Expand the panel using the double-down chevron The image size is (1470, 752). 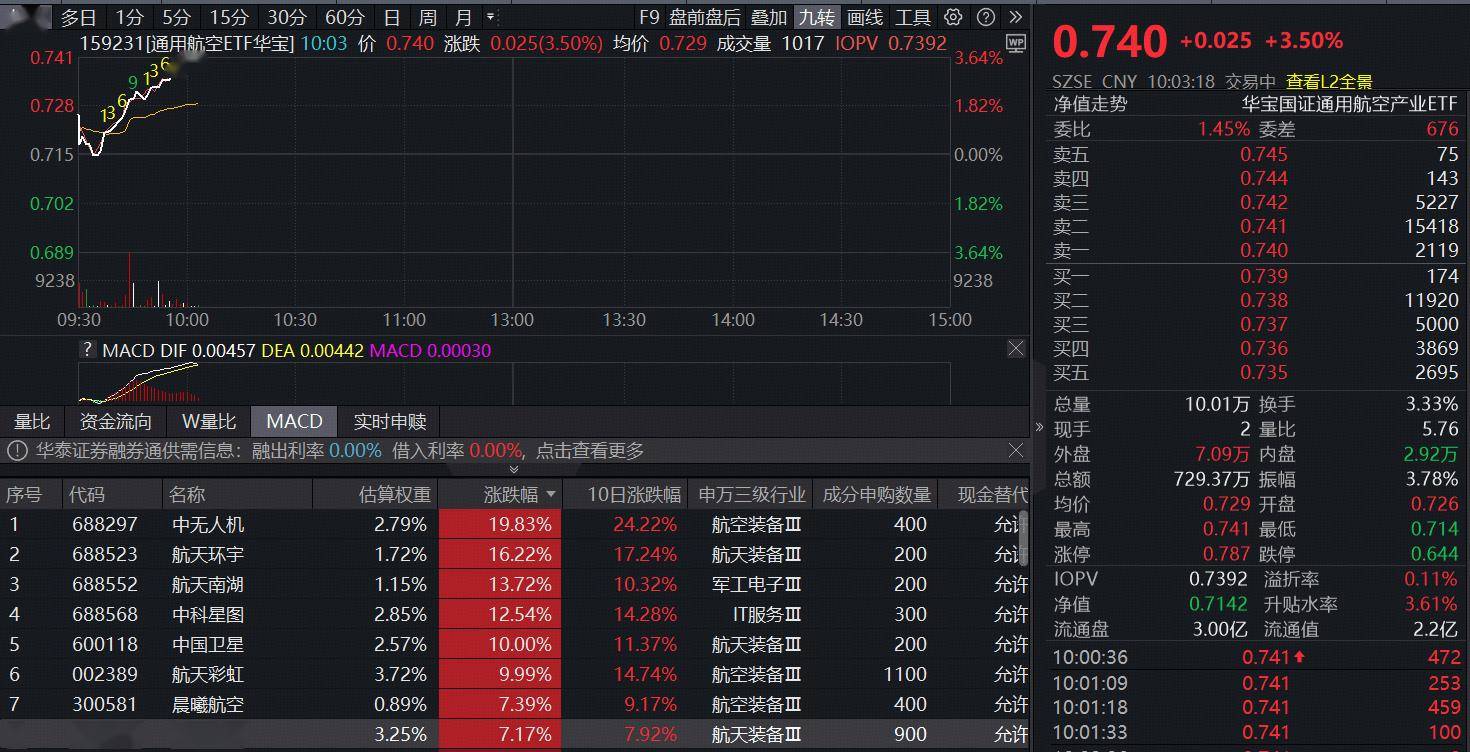click(514, 469)
